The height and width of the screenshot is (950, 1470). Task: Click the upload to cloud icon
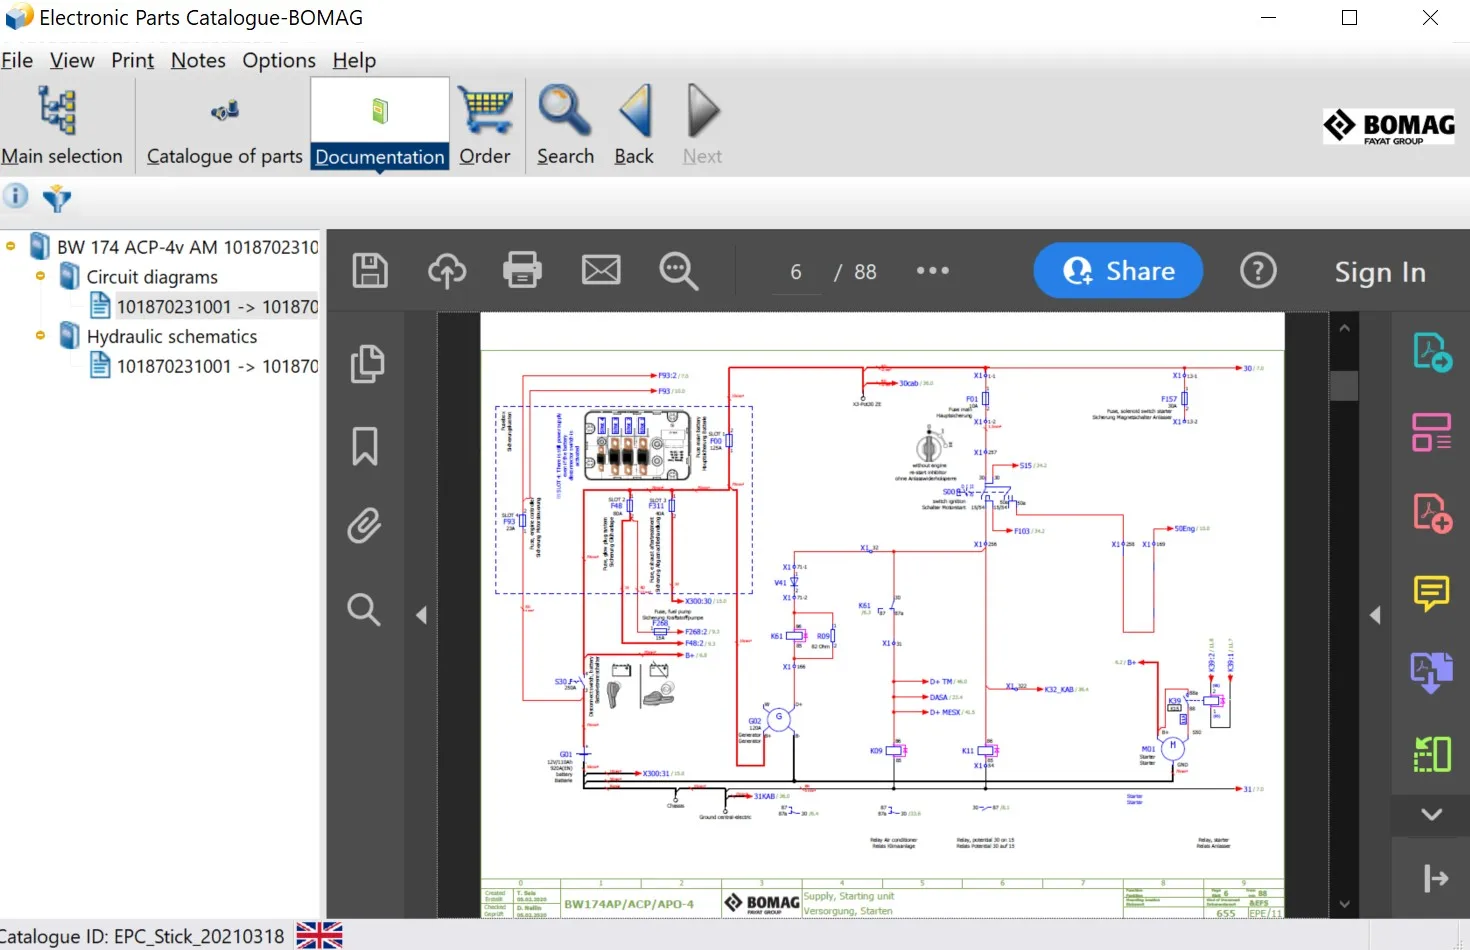pyautogui.click(x=447, y=271)
